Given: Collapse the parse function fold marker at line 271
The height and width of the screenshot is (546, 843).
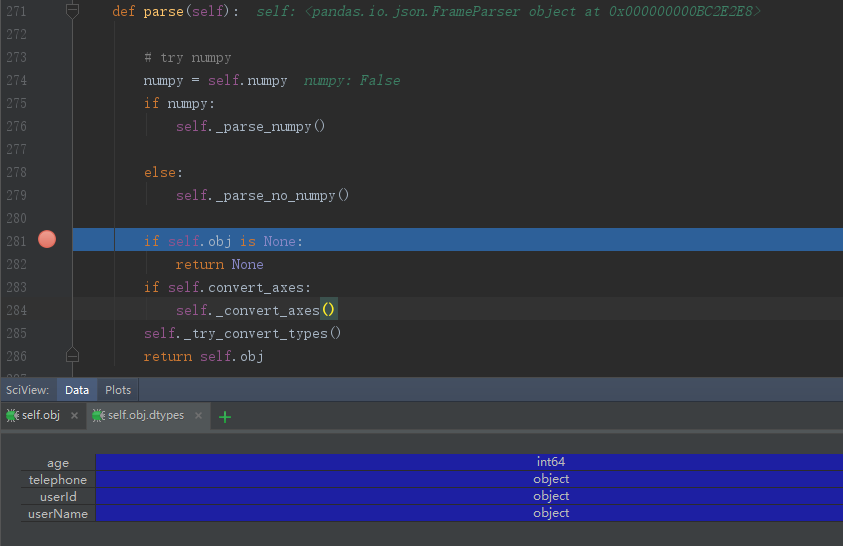Looking at the screenshot, I should click(72, 11).
